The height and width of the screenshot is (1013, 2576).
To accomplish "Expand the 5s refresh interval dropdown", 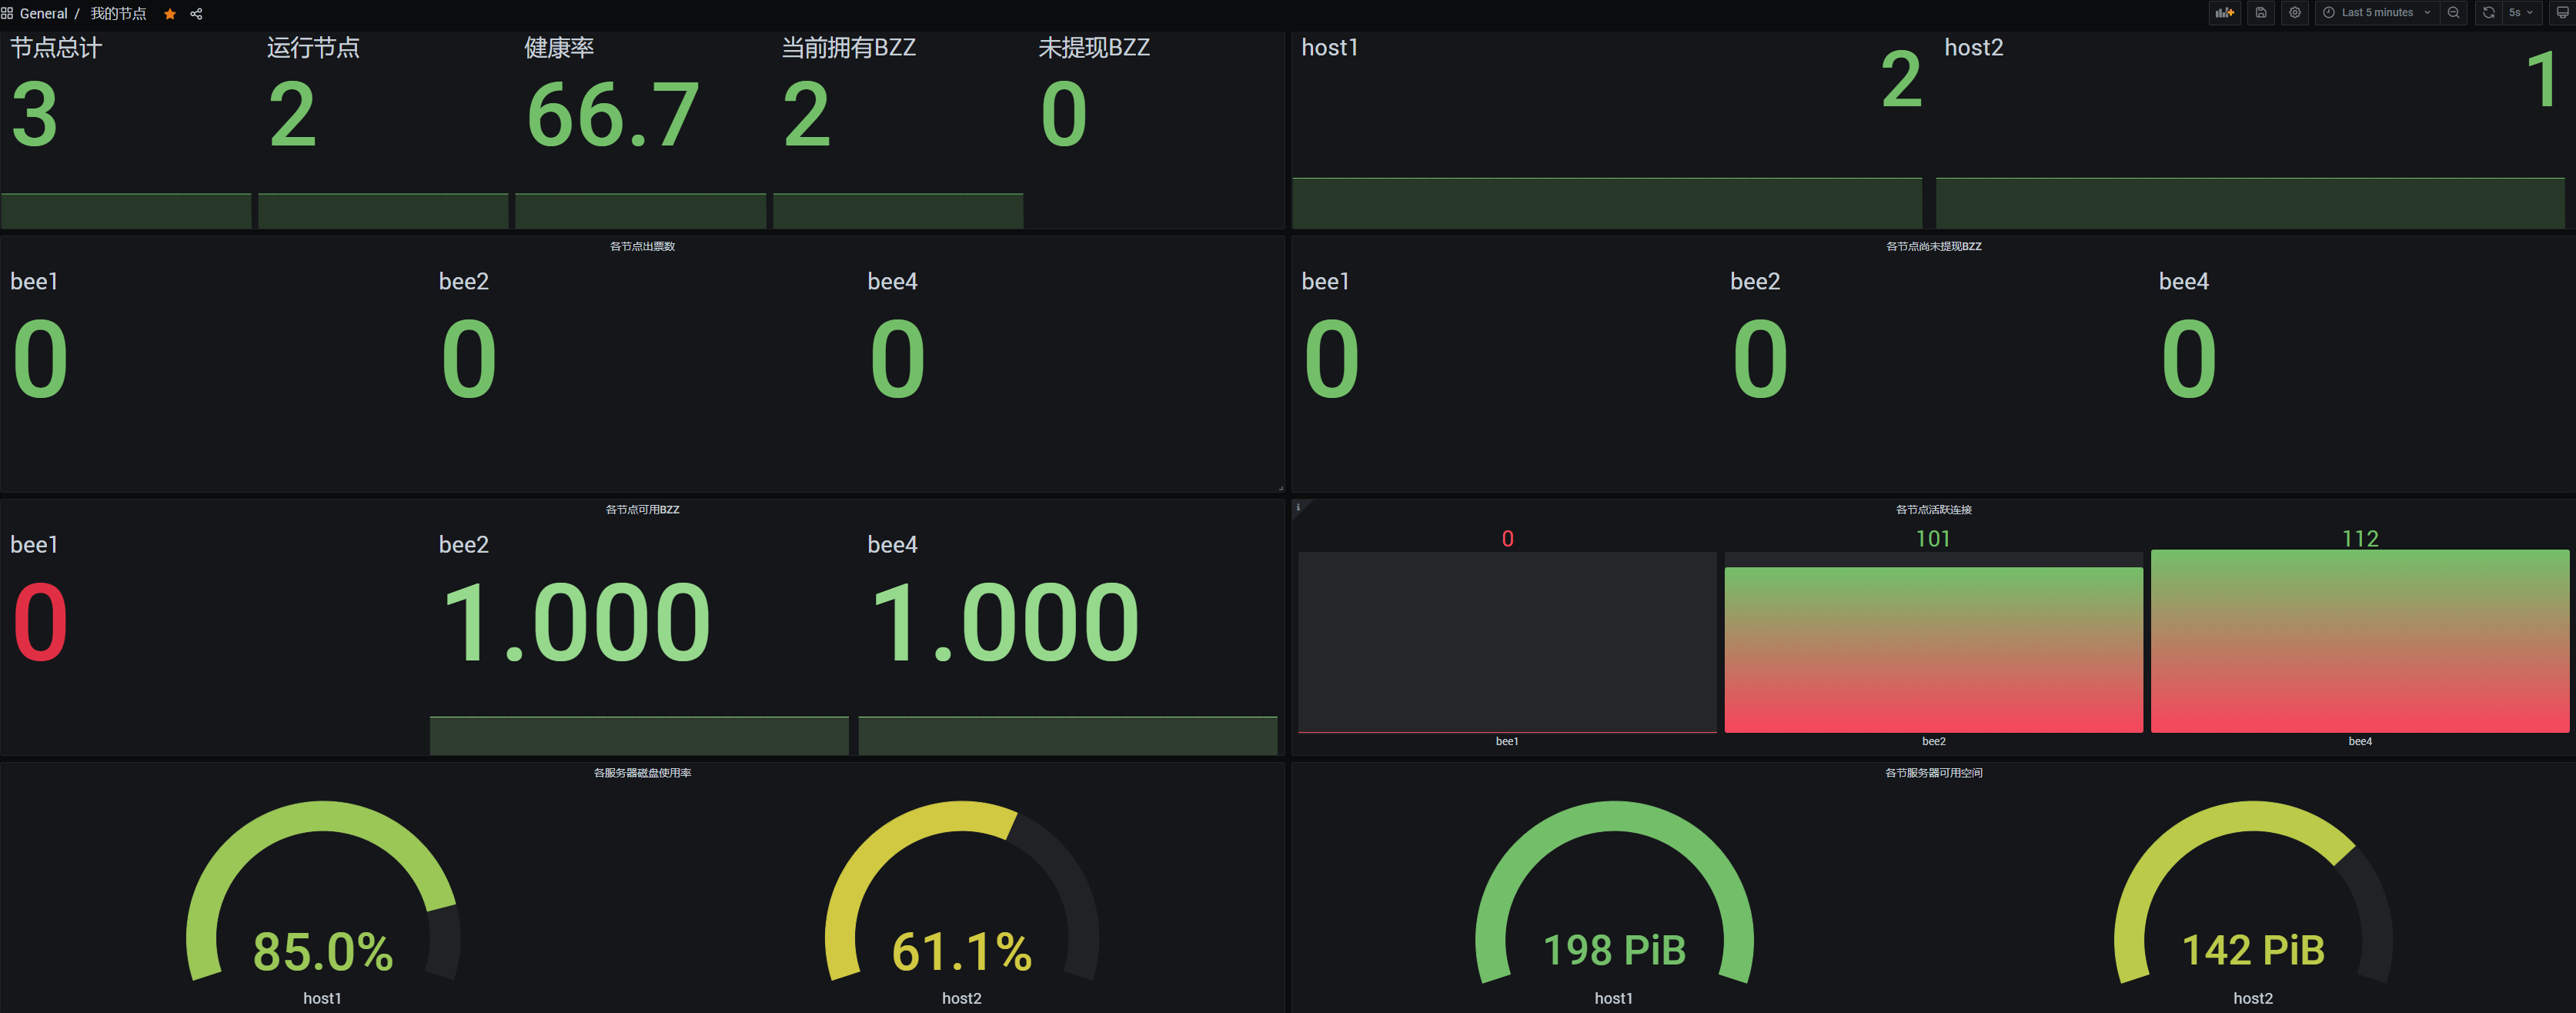I will point(2520,13).
